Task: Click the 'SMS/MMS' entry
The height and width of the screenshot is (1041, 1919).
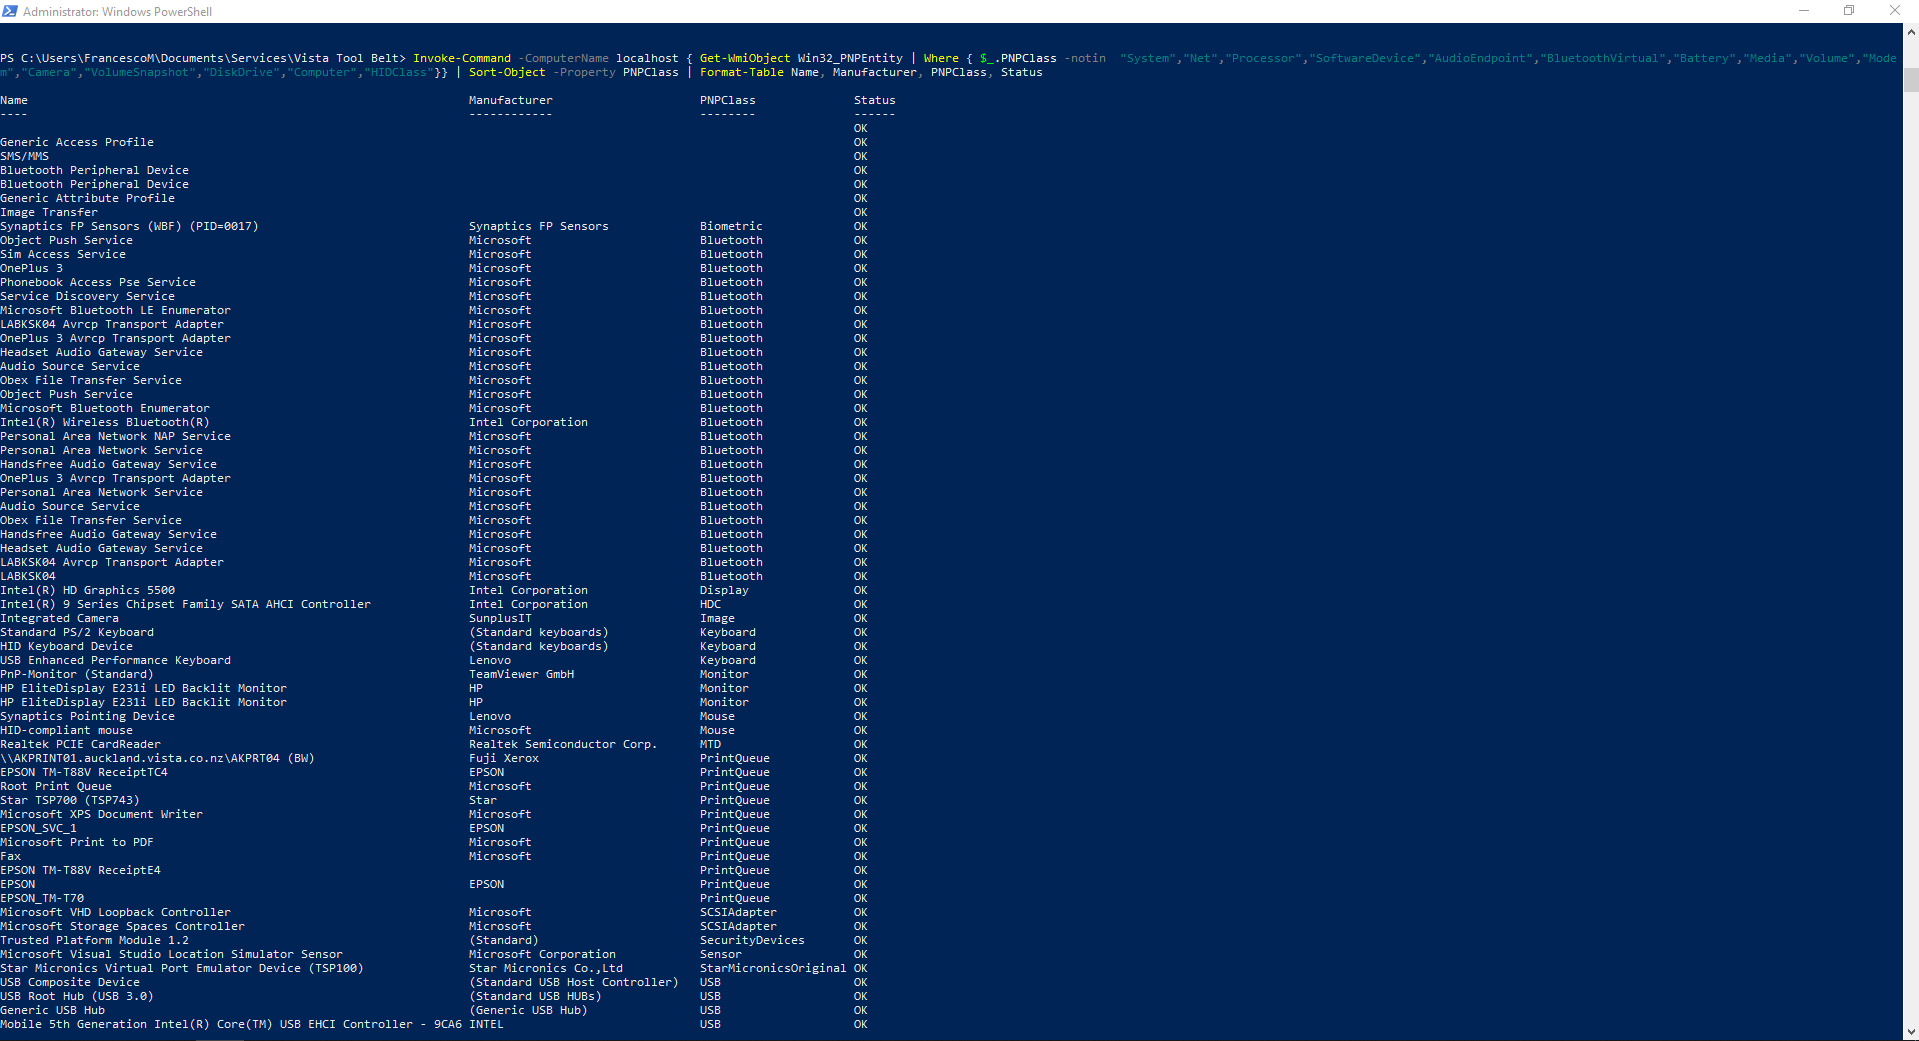Action: point(24,156)
